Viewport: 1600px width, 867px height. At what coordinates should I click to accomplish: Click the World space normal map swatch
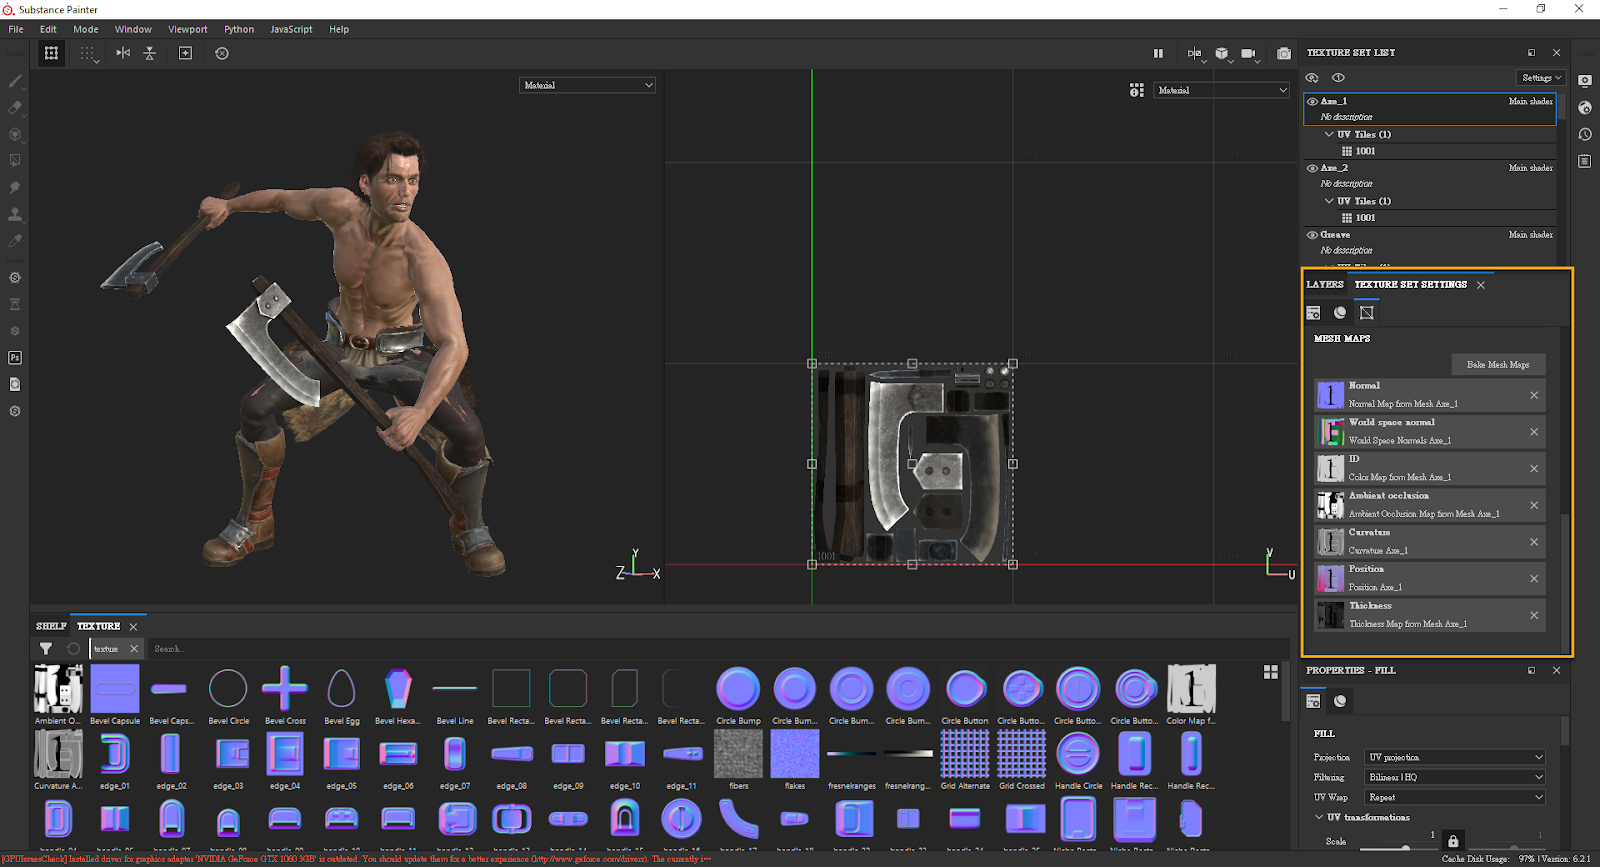pyautogui.click(x=1330, y=431)
